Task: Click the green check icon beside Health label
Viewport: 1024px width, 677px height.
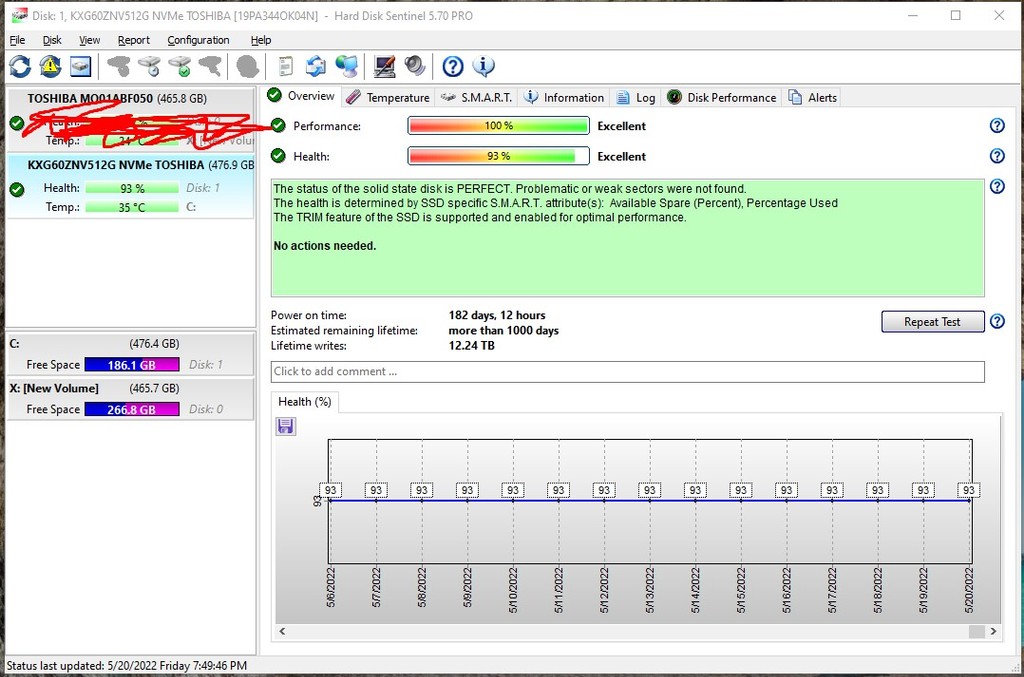Action: pyautogui.click(x=278, y=155)
